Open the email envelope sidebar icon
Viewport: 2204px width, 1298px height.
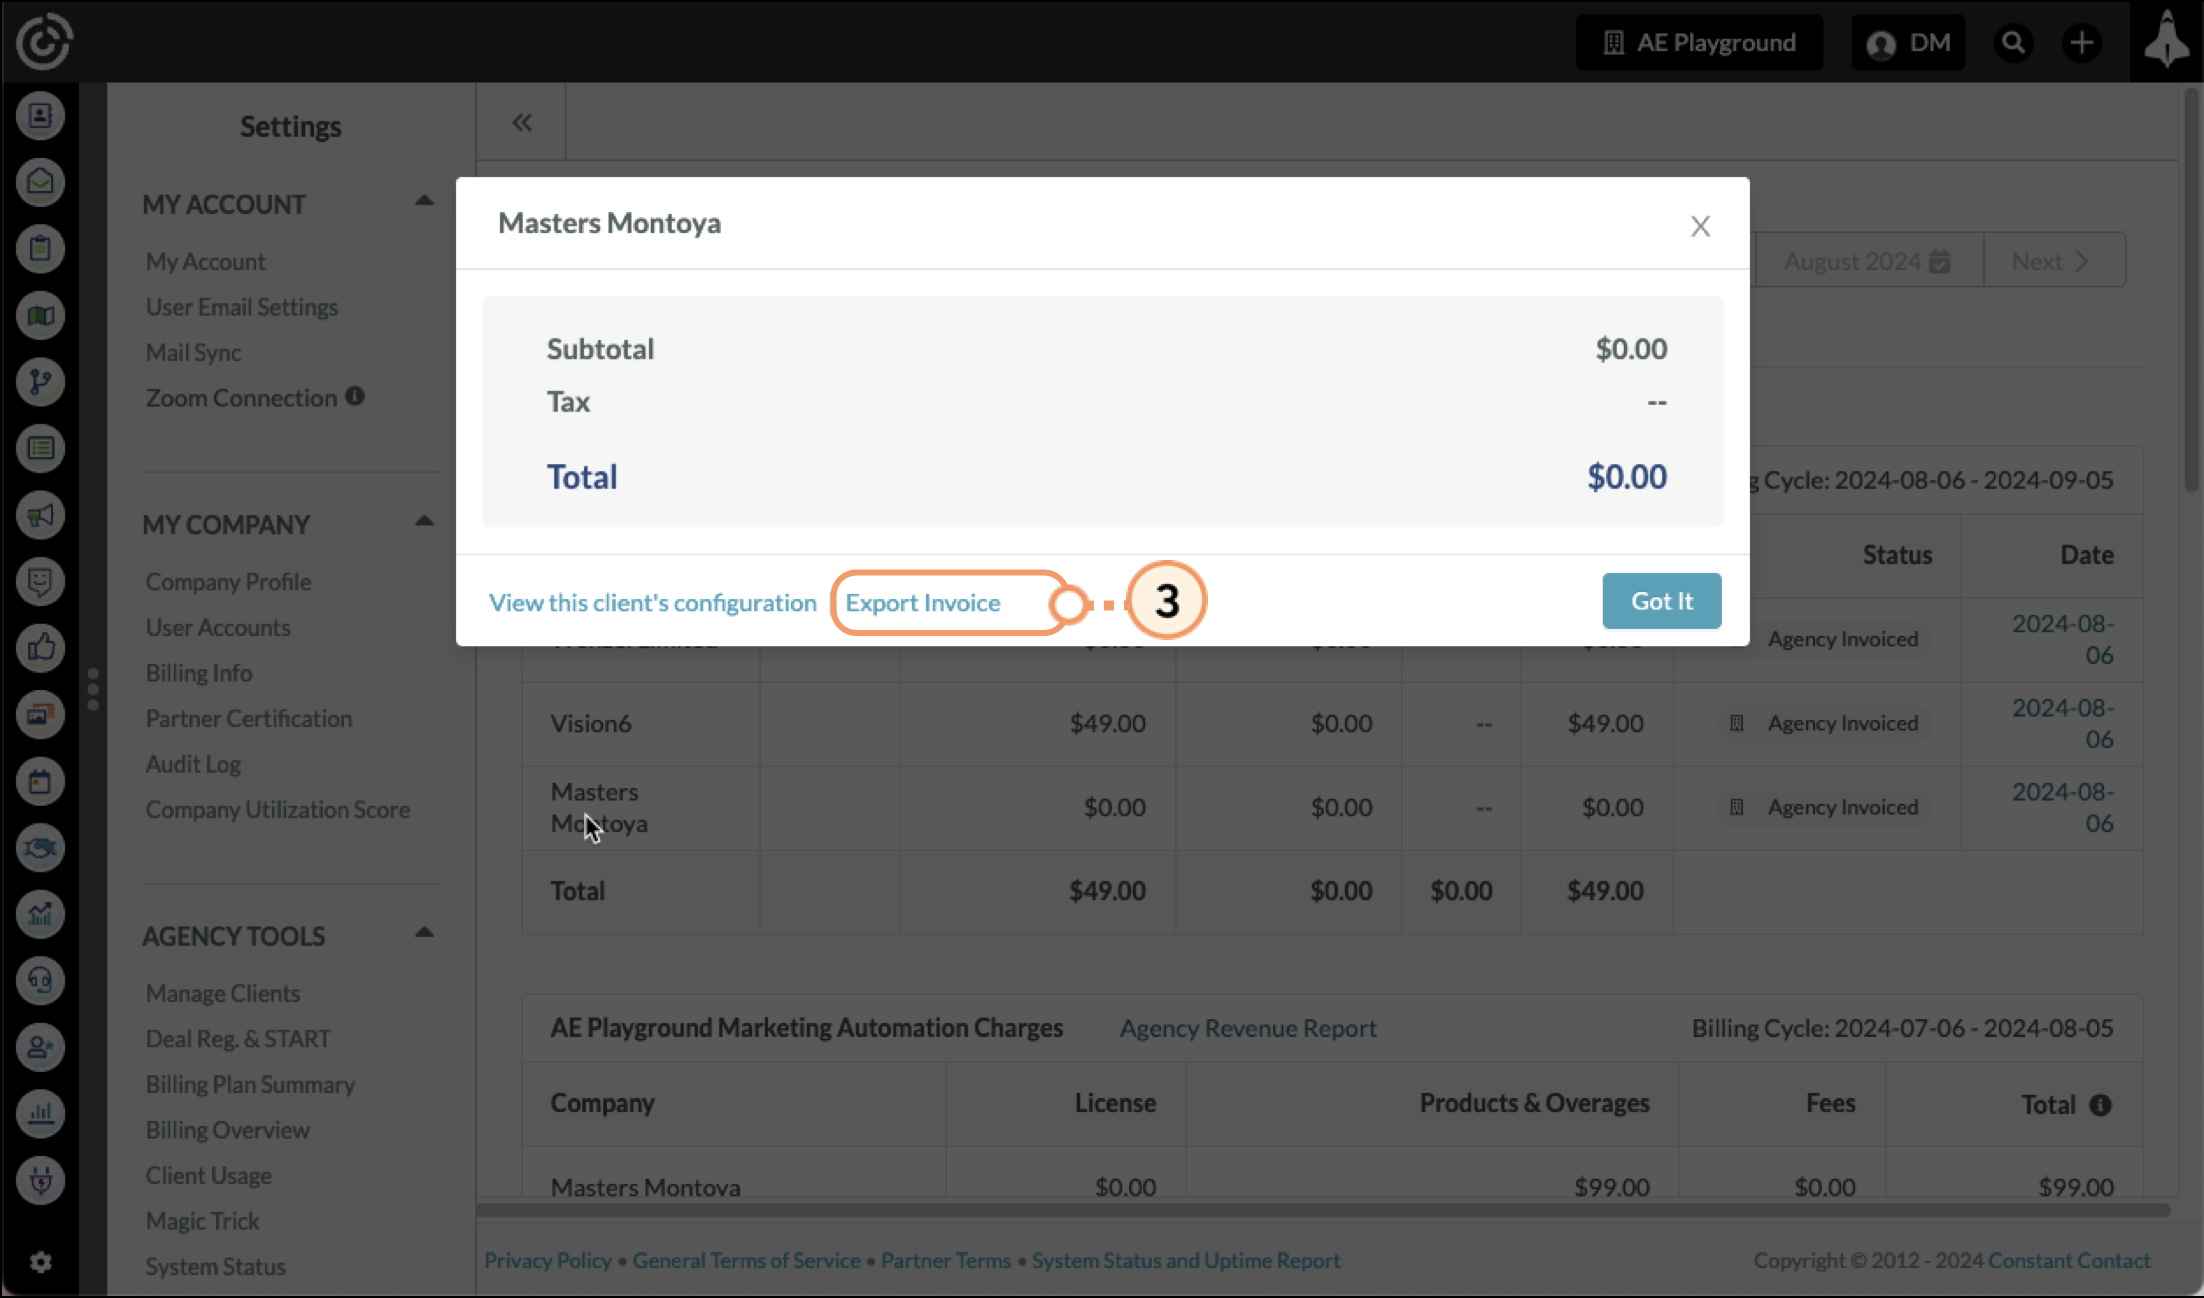(40, 182)
